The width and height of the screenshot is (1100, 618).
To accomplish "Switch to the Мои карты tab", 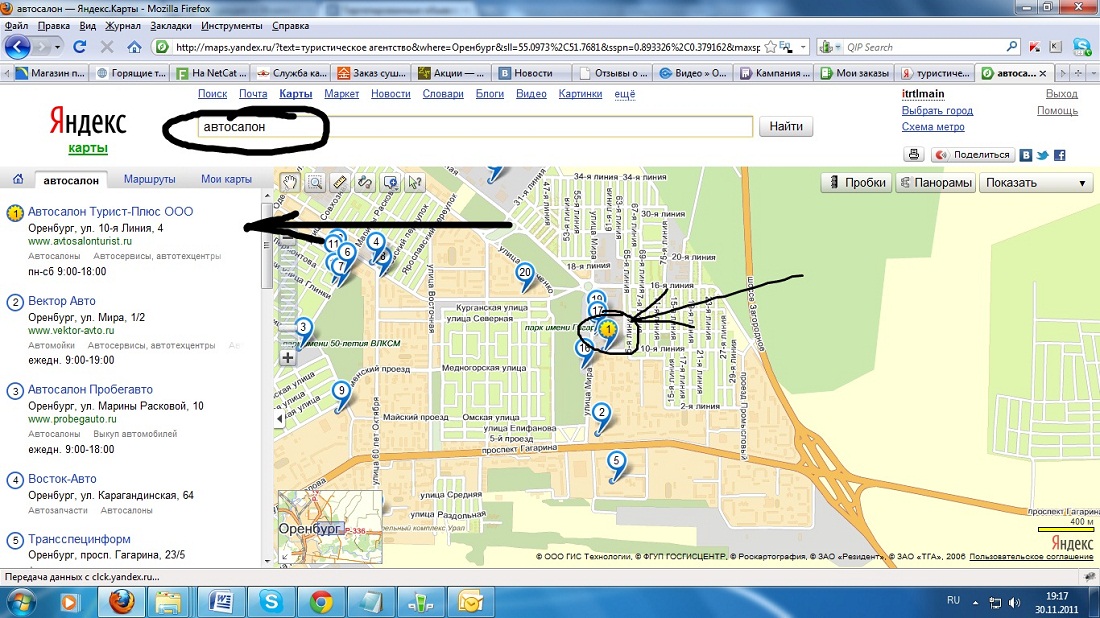I will [226, 179].
